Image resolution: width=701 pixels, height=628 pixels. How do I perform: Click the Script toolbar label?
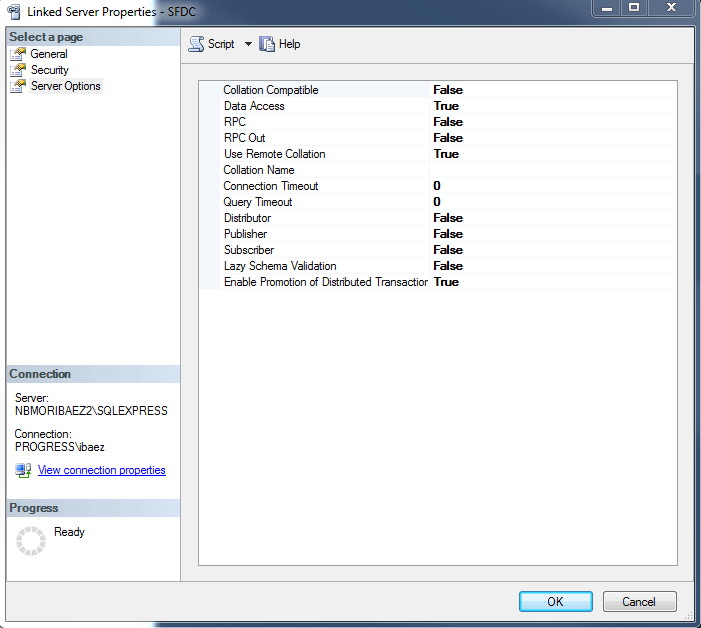coord(221,44)
